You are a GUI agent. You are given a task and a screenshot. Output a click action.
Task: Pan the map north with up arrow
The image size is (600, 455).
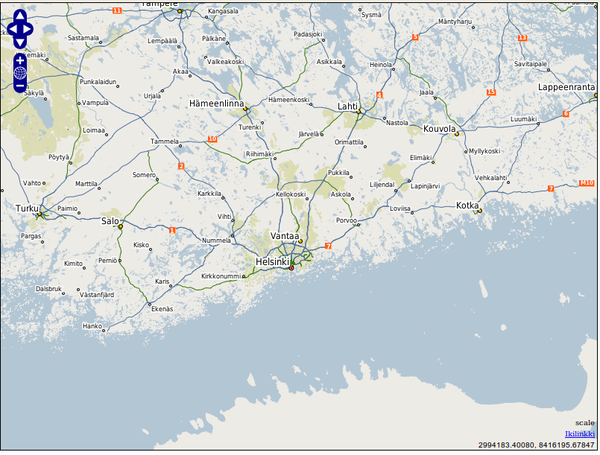tap(20, 16)
